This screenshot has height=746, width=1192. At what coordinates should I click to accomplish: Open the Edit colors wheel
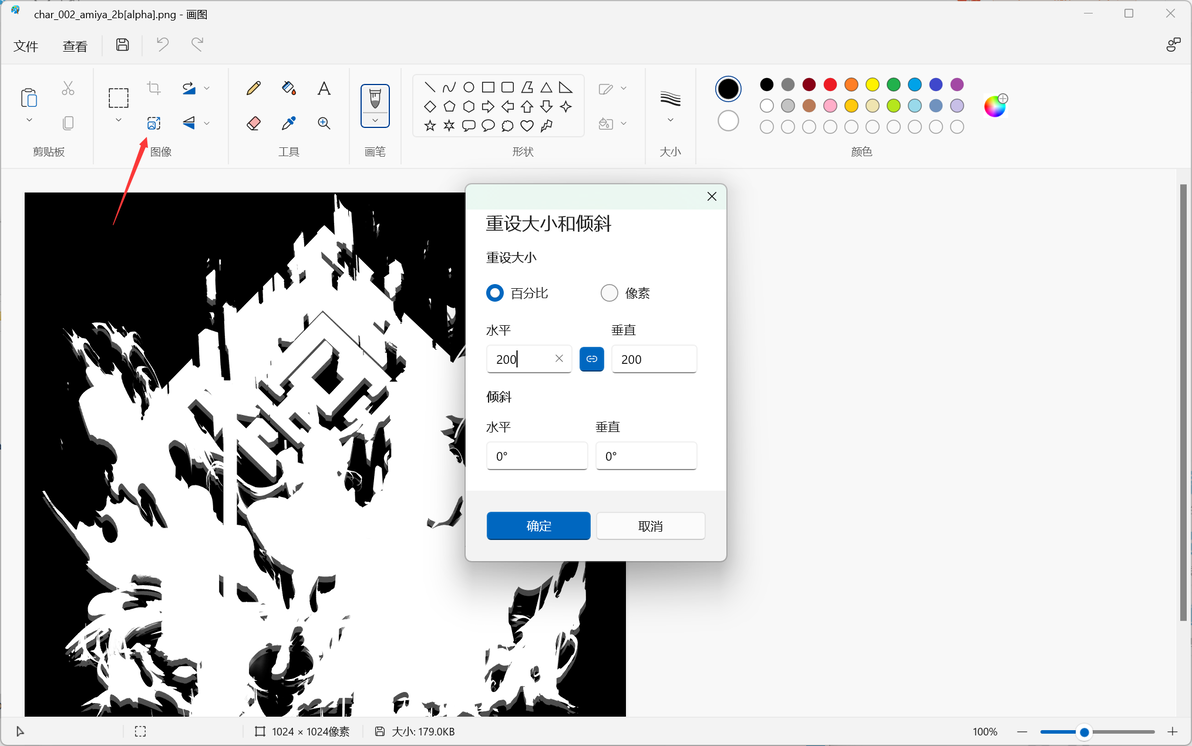coord(995,106)
